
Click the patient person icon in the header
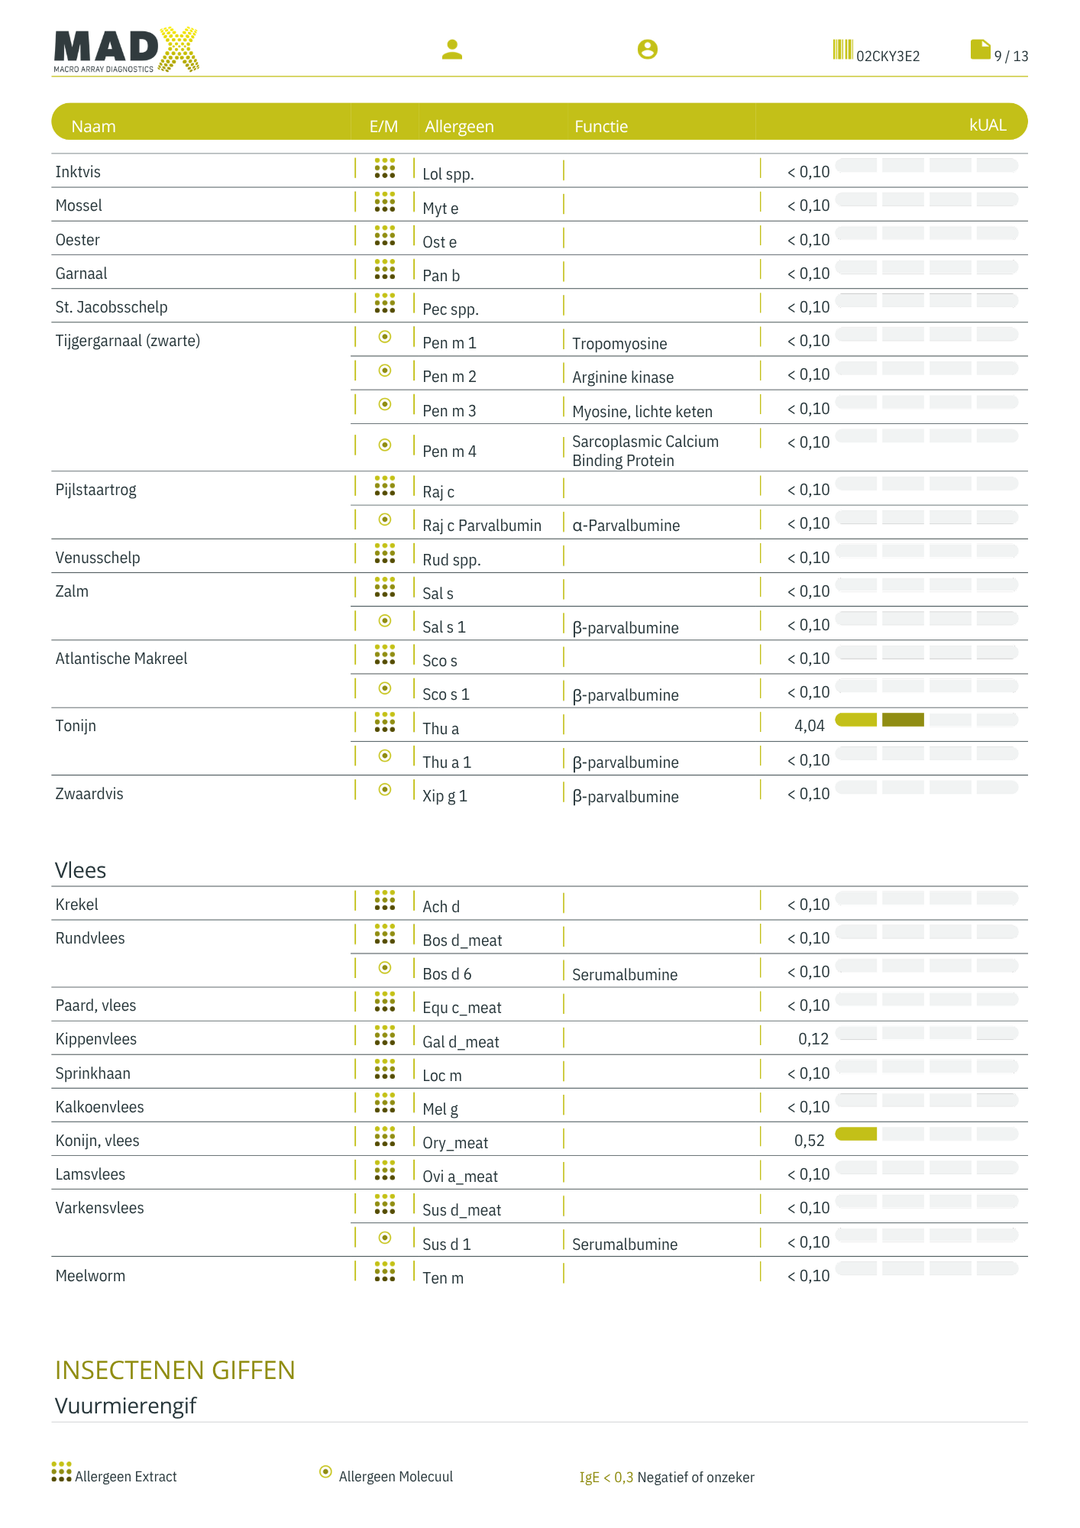[452, 49]
